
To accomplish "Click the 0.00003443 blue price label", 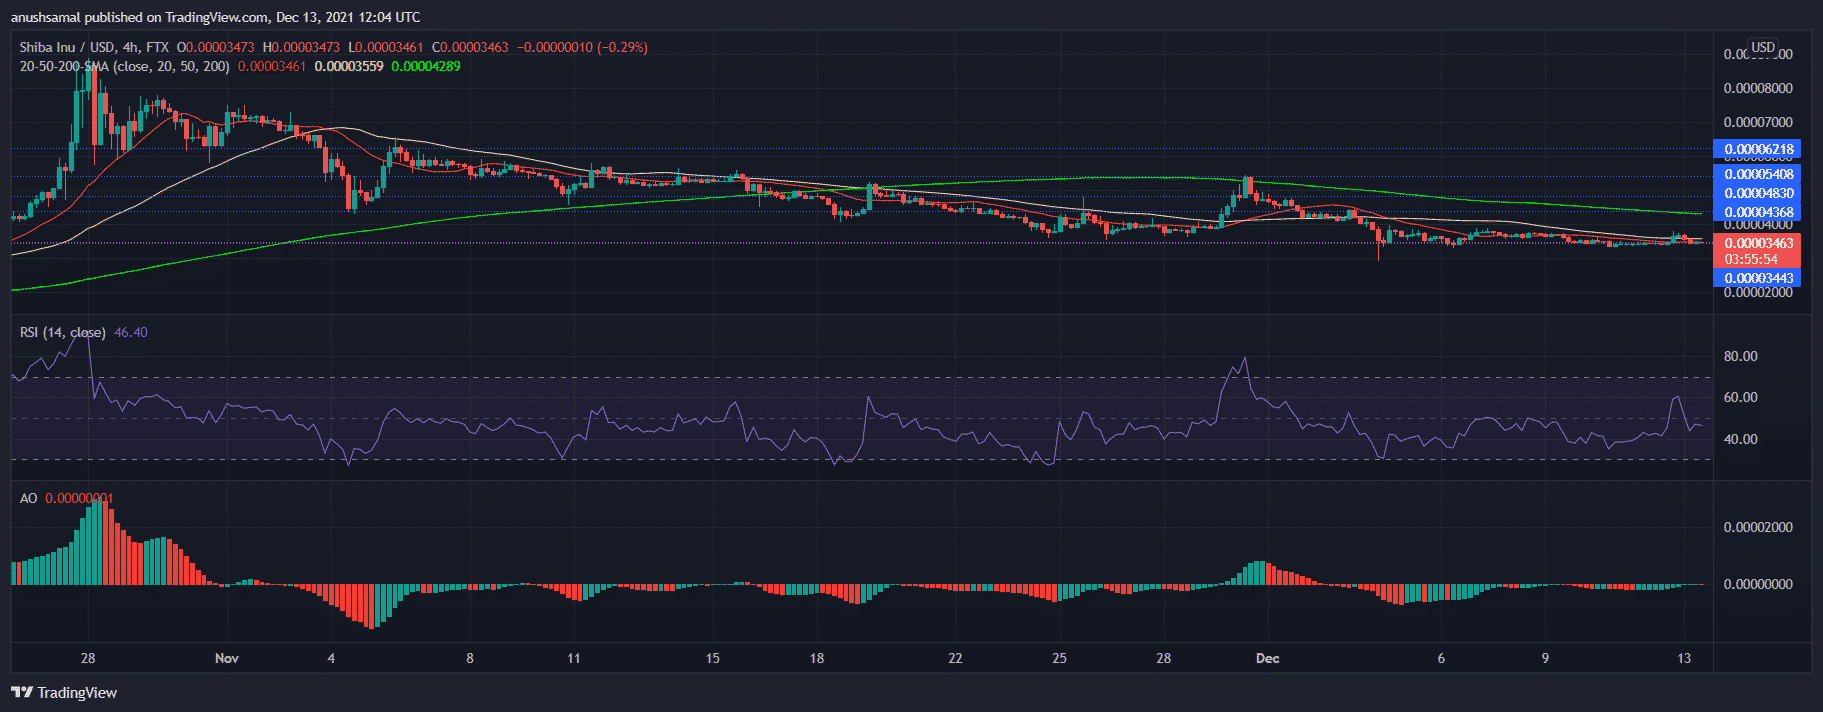I will [1757, 278].
